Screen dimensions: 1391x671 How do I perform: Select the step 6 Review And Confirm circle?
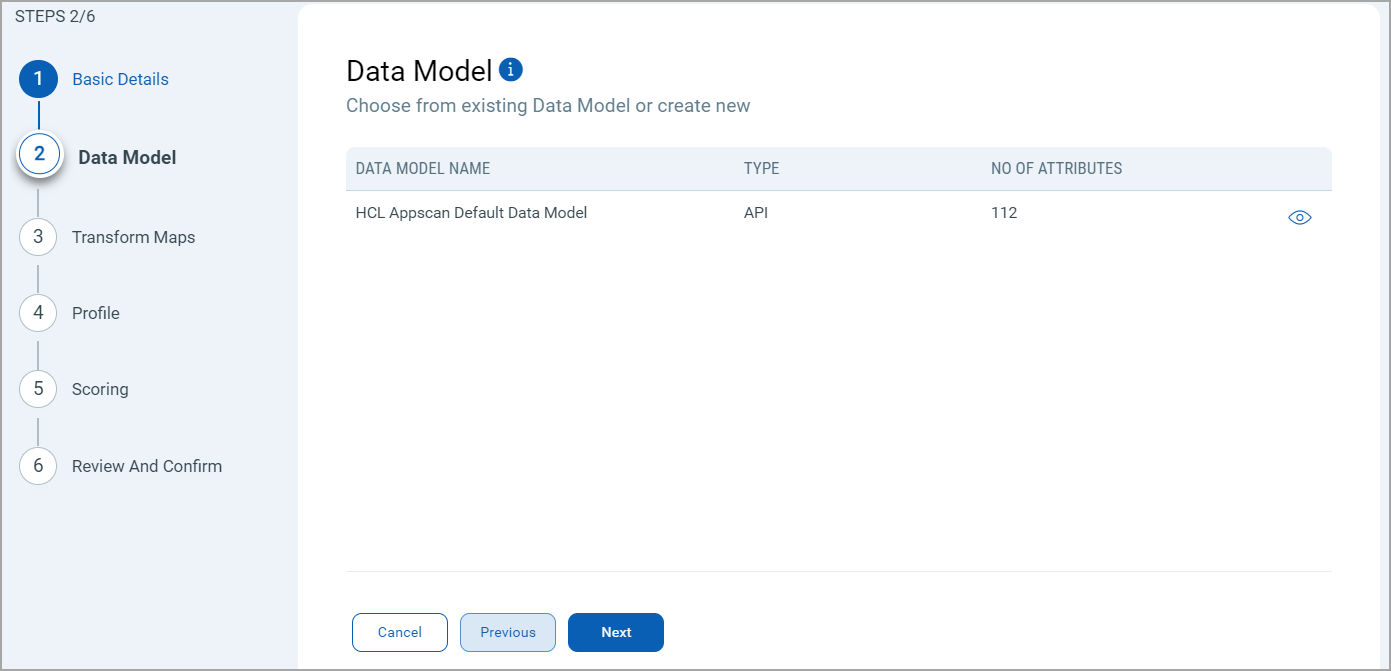tap(38, 466)
